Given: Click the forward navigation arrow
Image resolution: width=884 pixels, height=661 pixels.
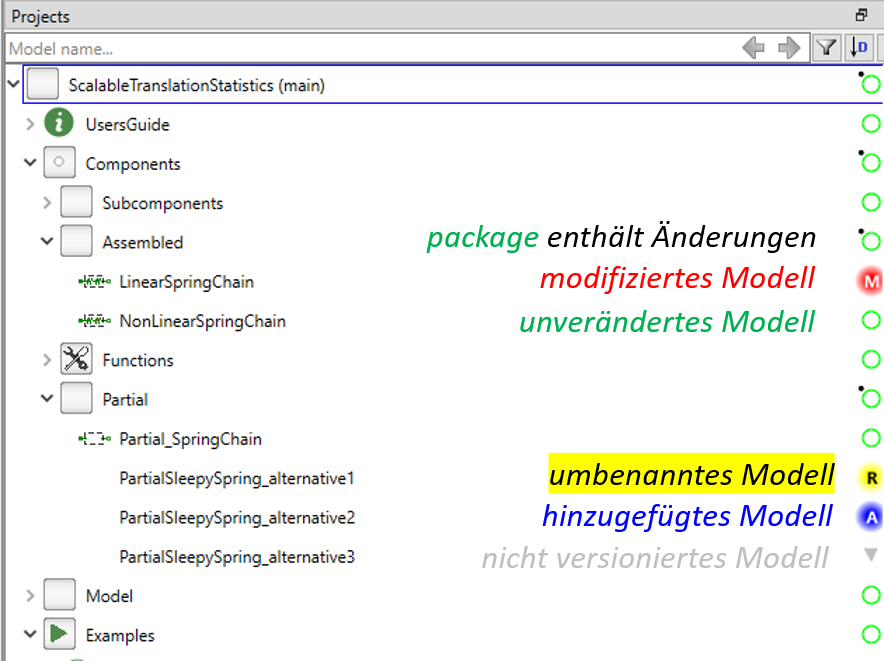Looking at the screenshot, I should click(x=788, y=47).
